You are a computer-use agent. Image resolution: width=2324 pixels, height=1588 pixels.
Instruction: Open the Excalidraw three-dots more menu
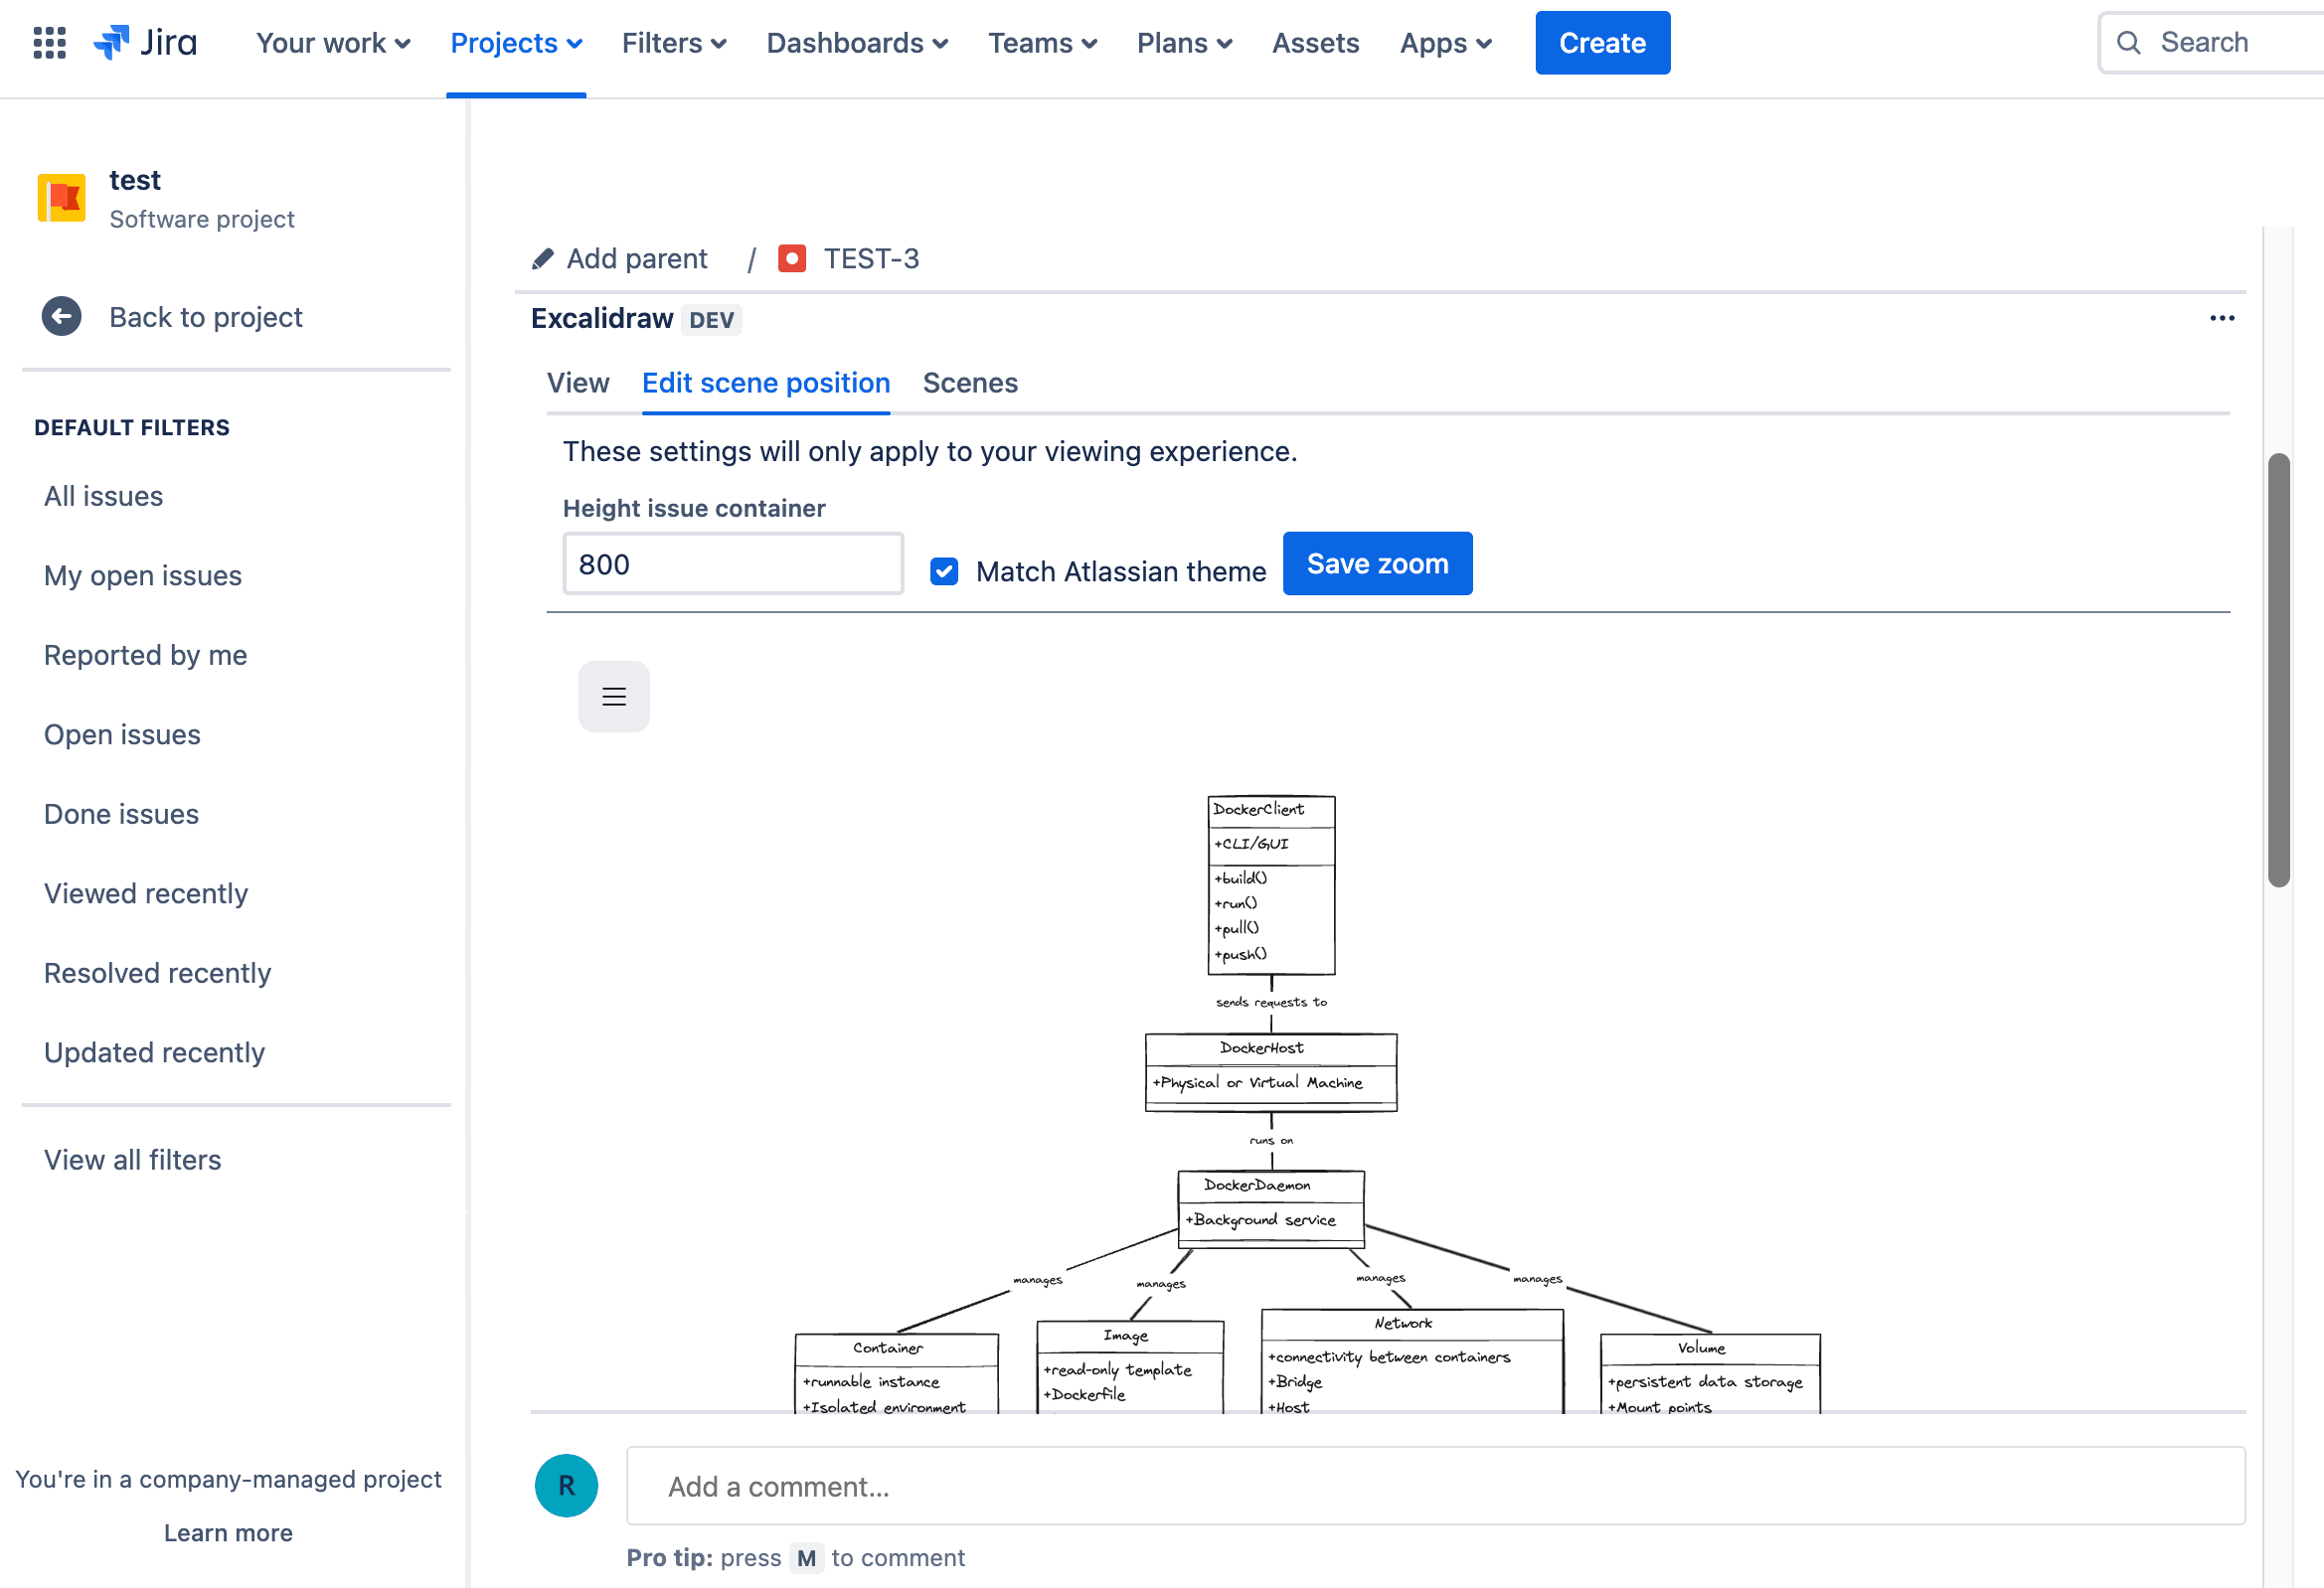click(2221, 318)
